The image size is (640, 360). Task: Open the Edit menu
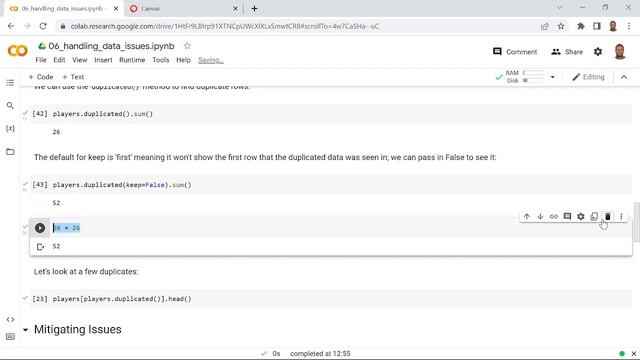click(59, 60)
